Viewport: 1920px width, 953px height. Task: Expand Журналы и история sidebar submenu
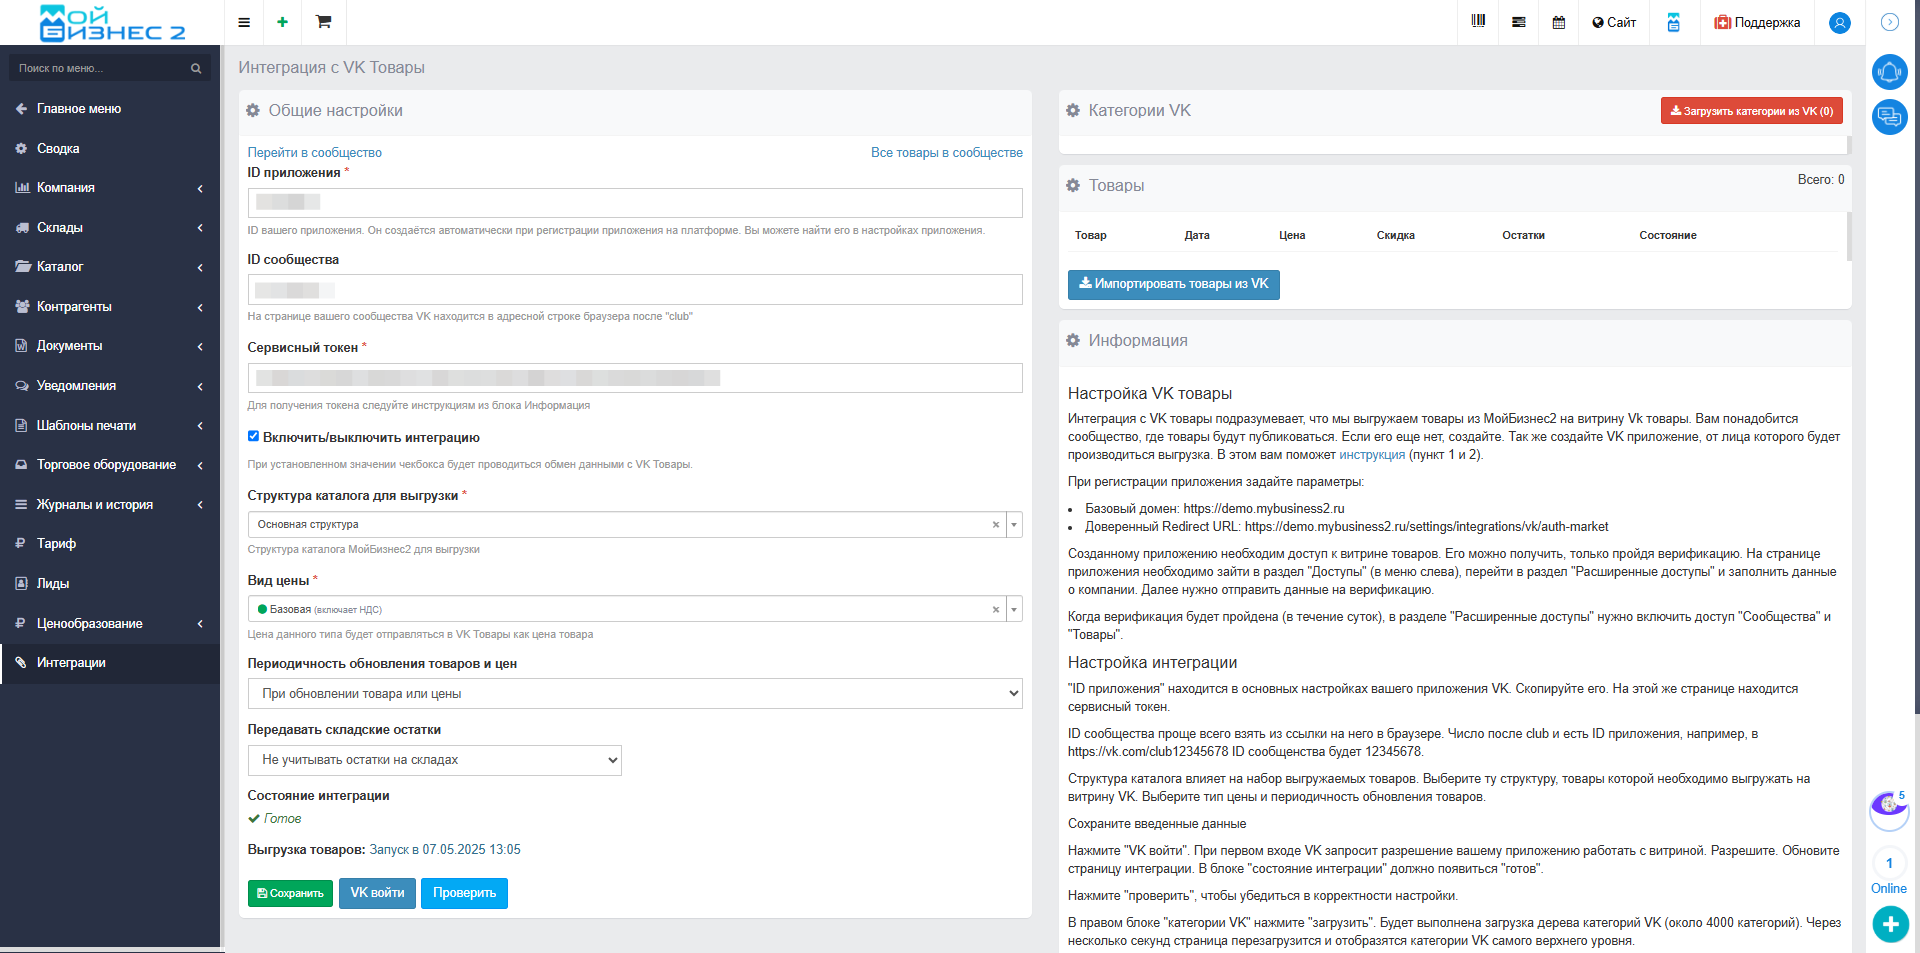click(x=110, y=505)
